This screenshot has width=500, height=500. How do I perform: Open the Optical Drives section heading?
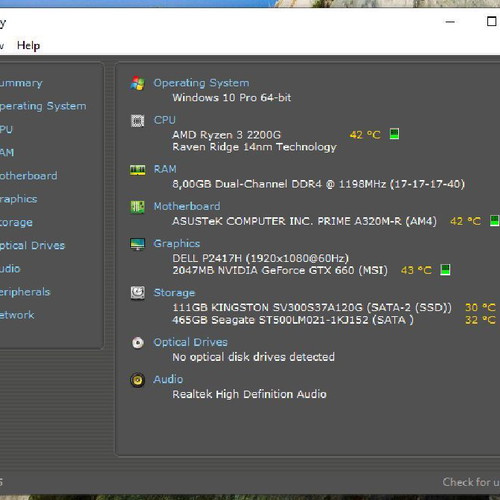(190, 342)
